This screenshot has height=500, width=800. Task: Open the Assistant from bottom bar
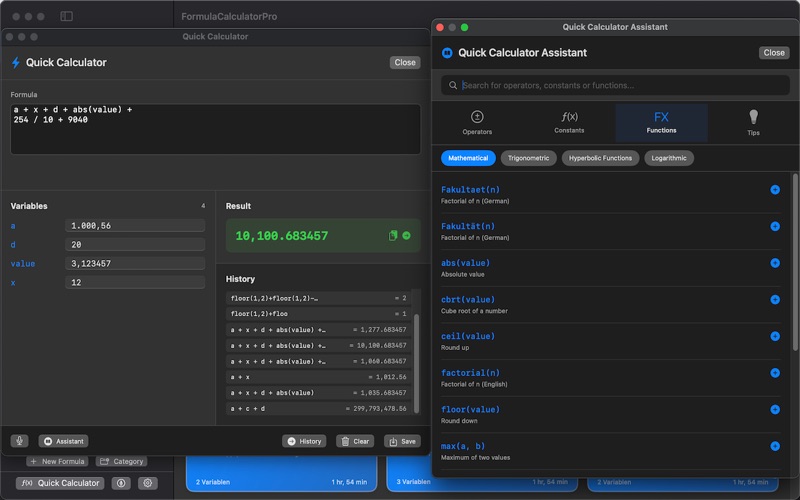pyautogui.click(x=63, y=441)
